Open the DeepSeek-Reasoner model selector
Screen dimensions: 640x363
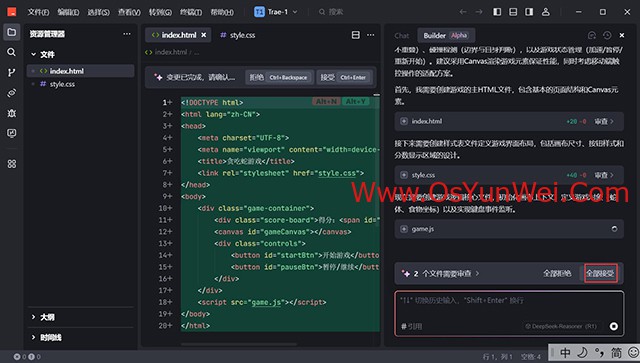561,326
